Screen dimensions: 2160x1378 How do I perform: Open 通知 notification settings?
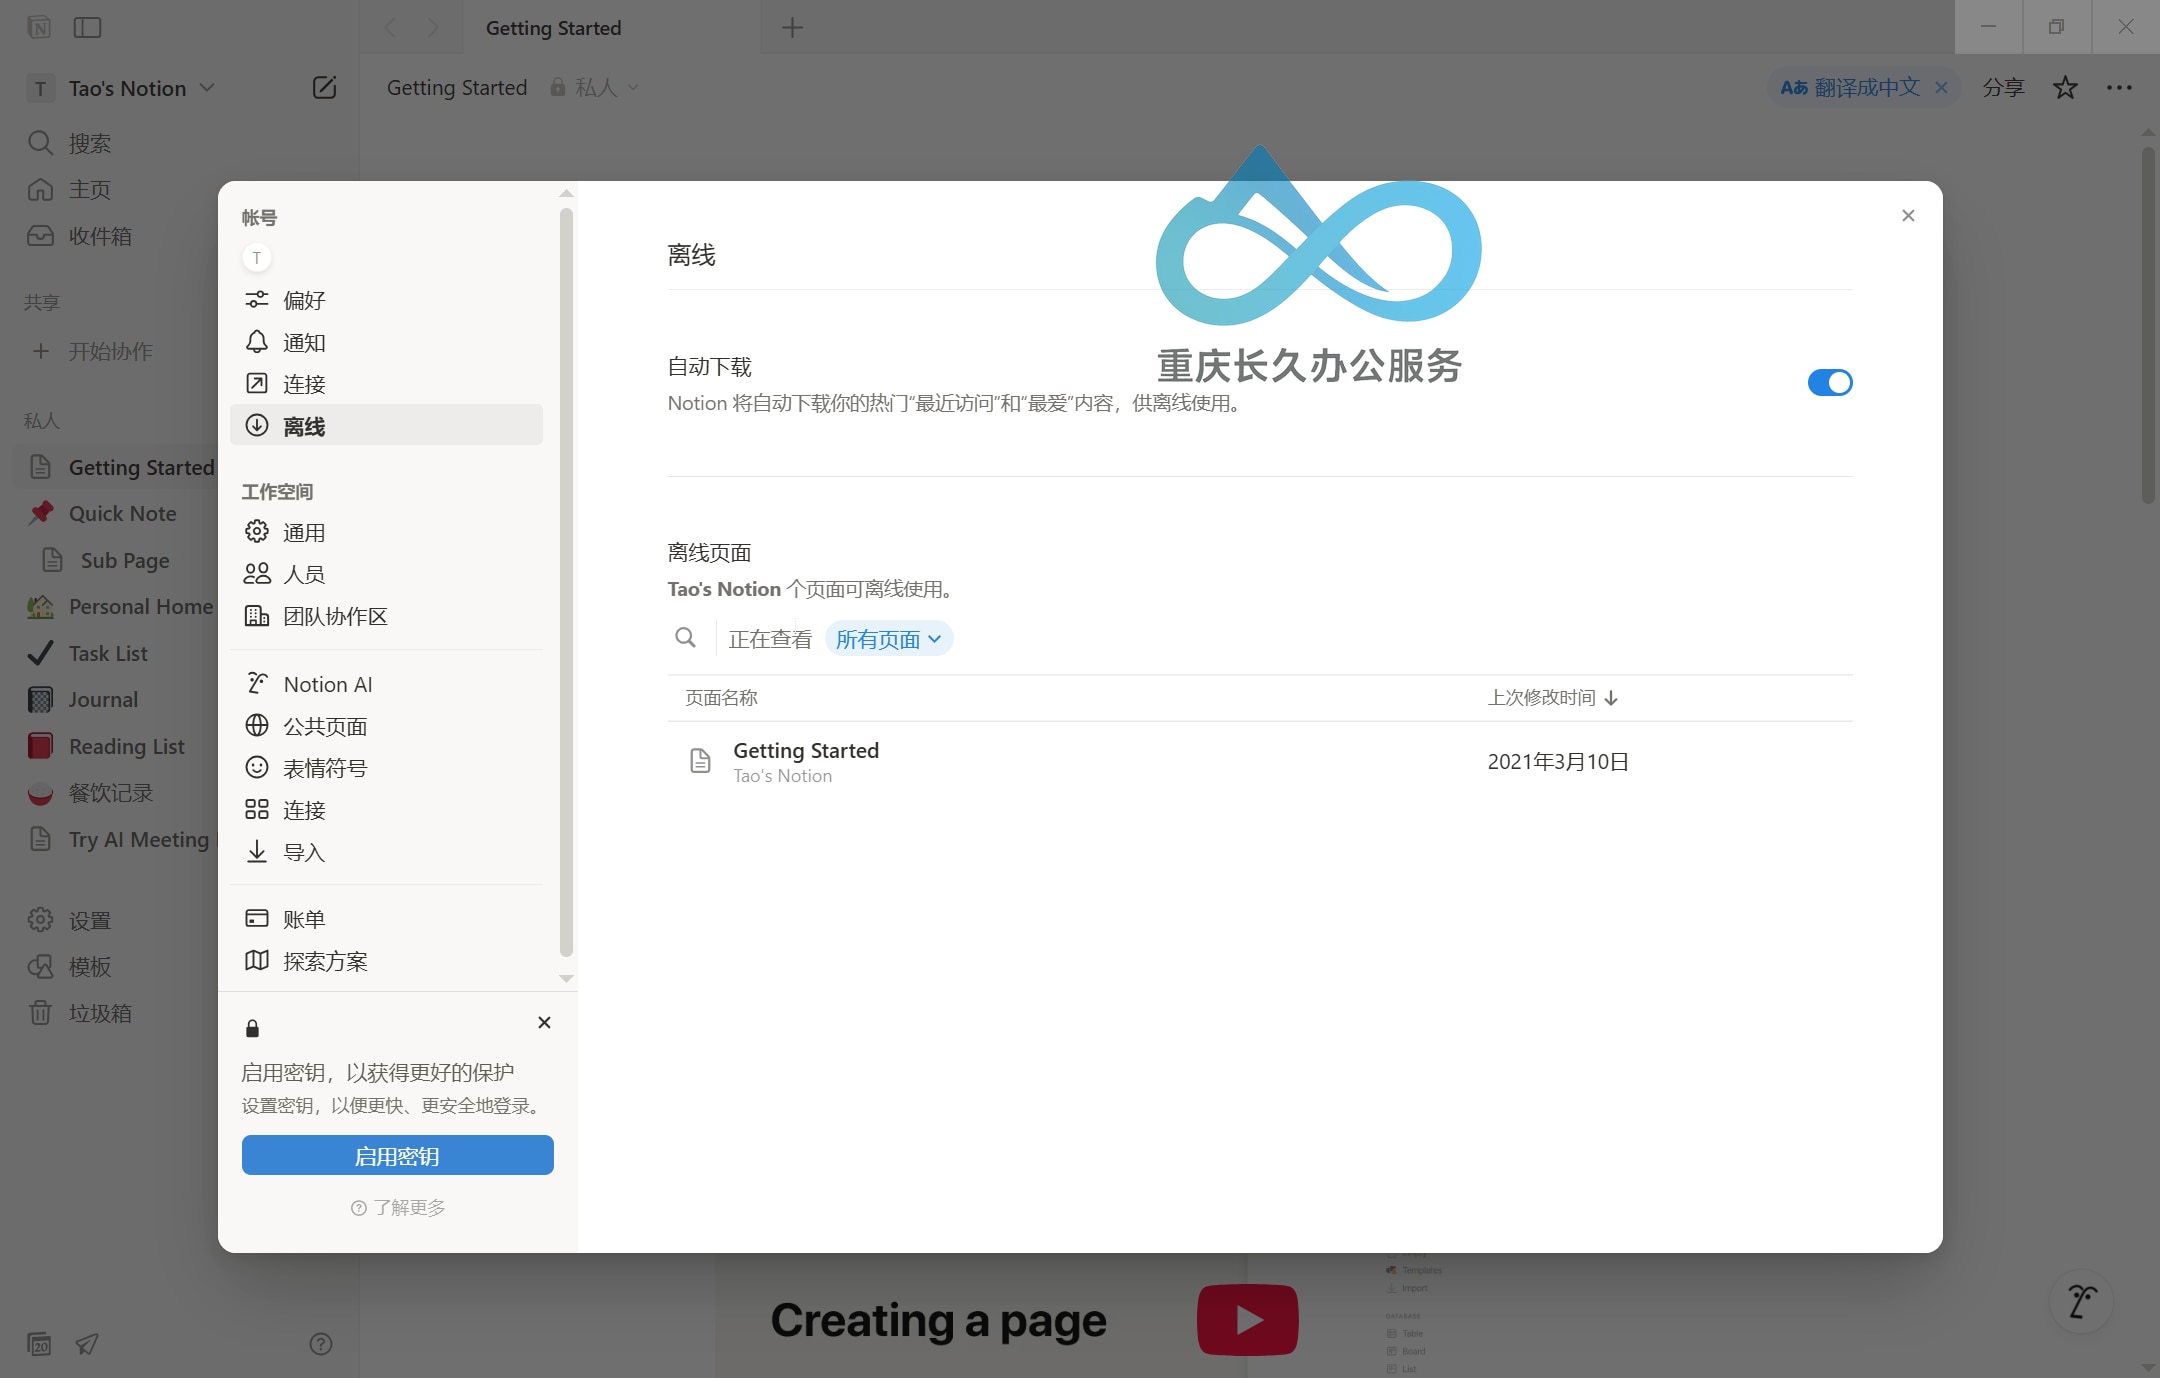[386, 342]
